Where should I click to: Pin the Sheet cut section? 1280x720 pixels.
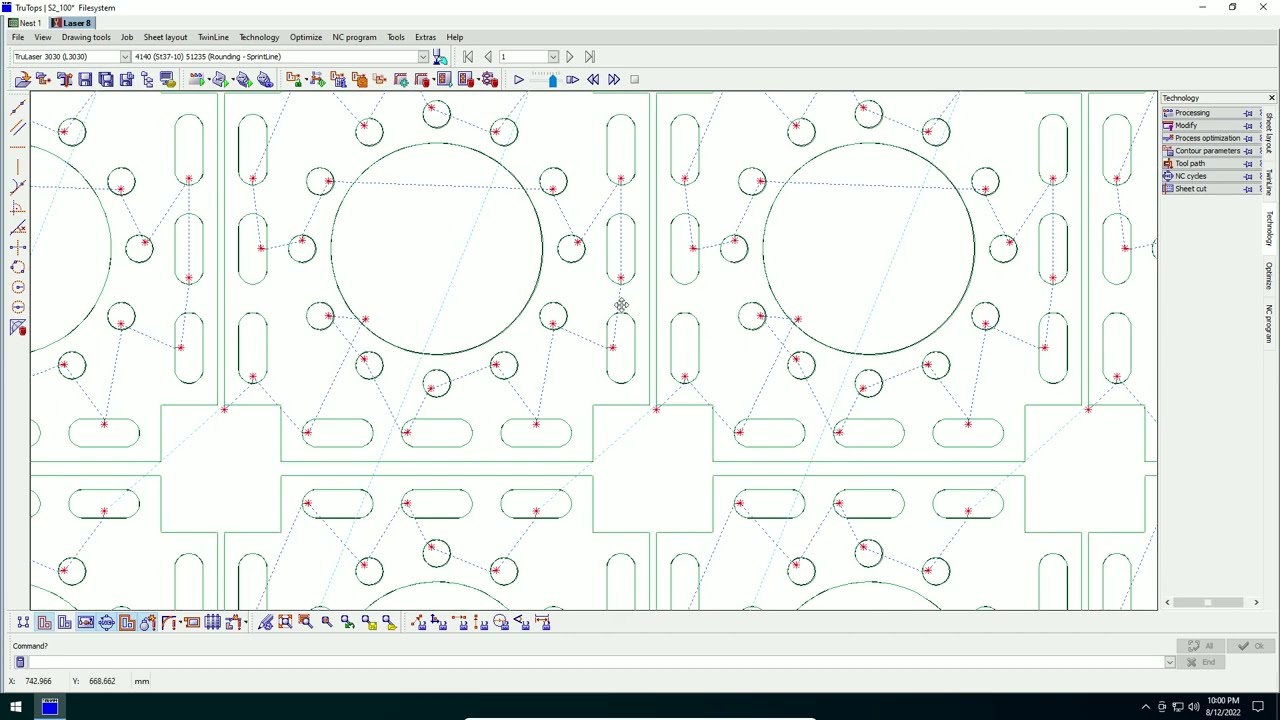click(x=1248, y=189)
